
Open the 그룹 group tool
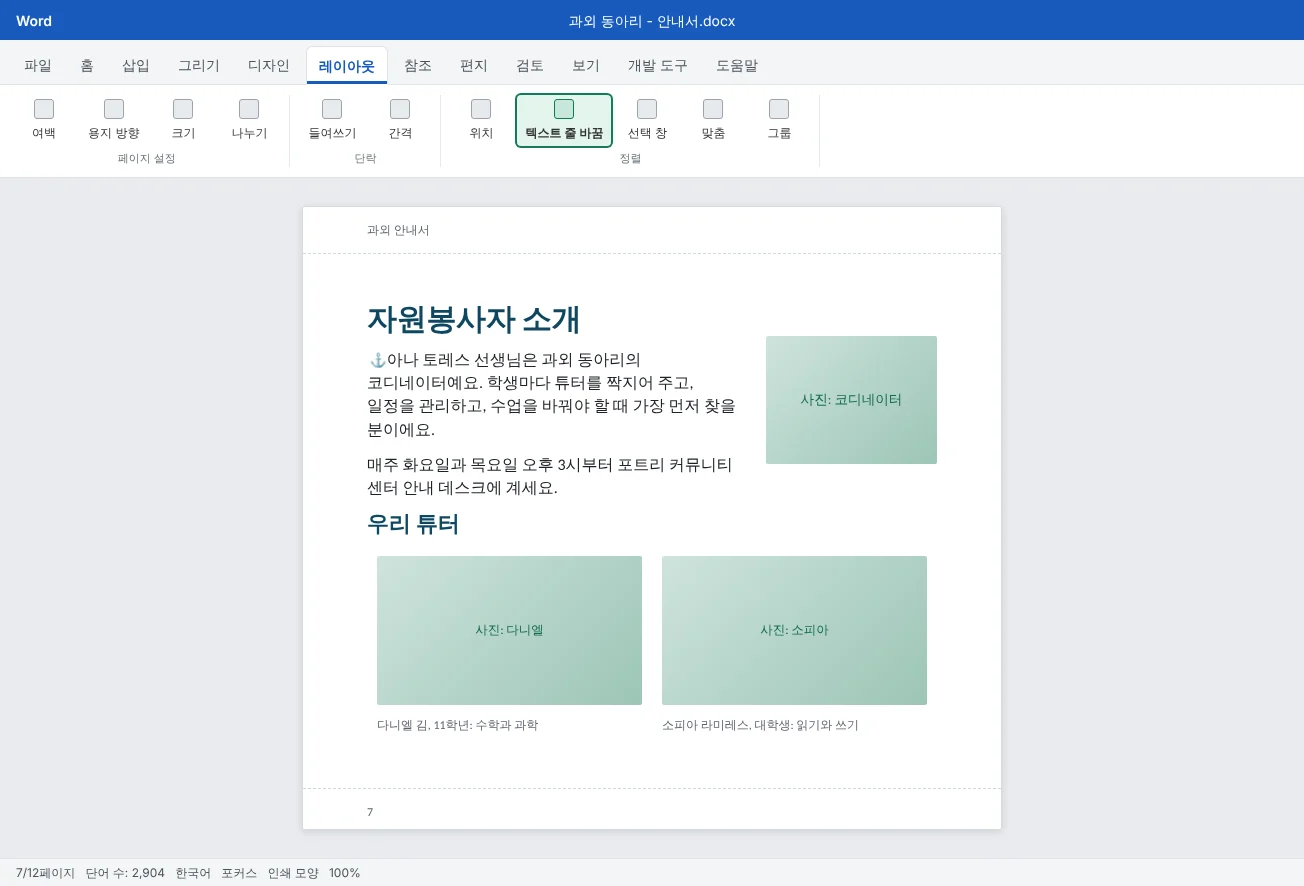[779, 121]
